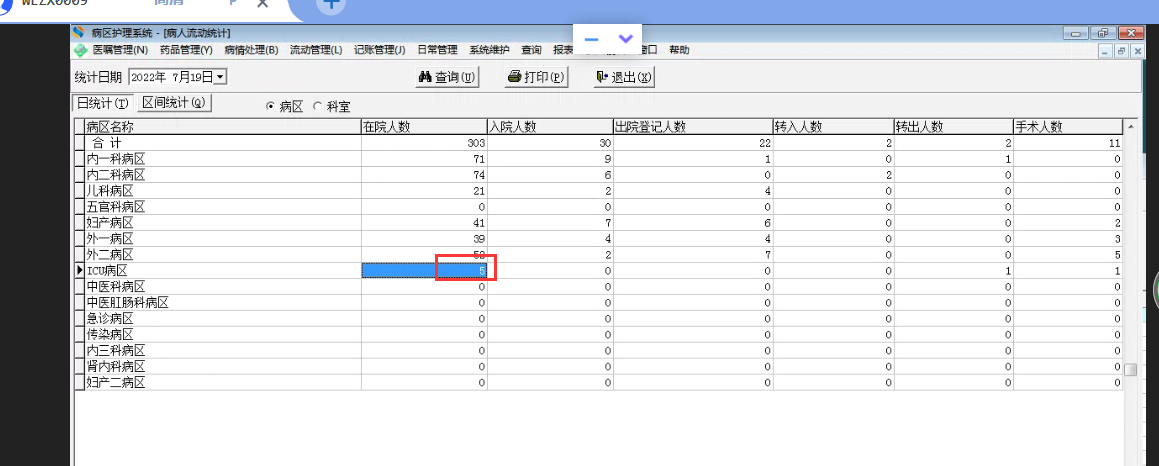Click the 转出人数 column header
This screenshot has width=1159, height=466.
[x=953, y=126]
